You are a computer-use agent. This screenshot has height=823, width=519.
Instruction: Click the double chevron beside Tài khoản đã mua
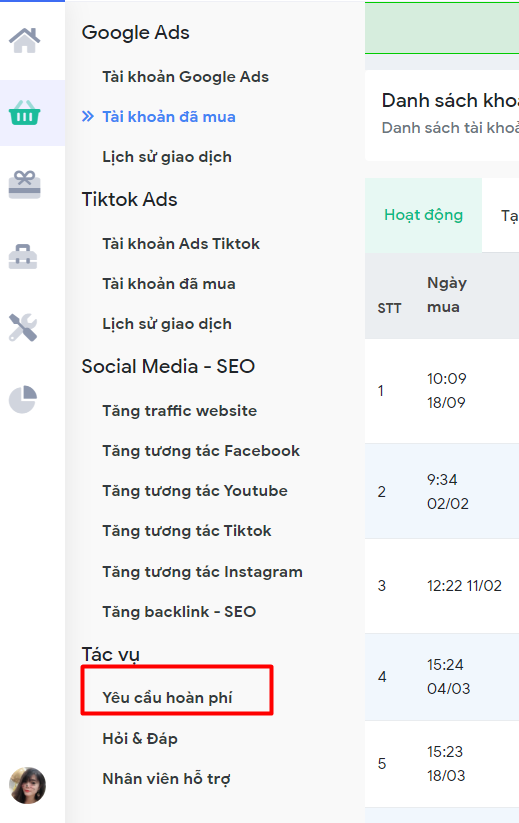click(x=88, y=117)
